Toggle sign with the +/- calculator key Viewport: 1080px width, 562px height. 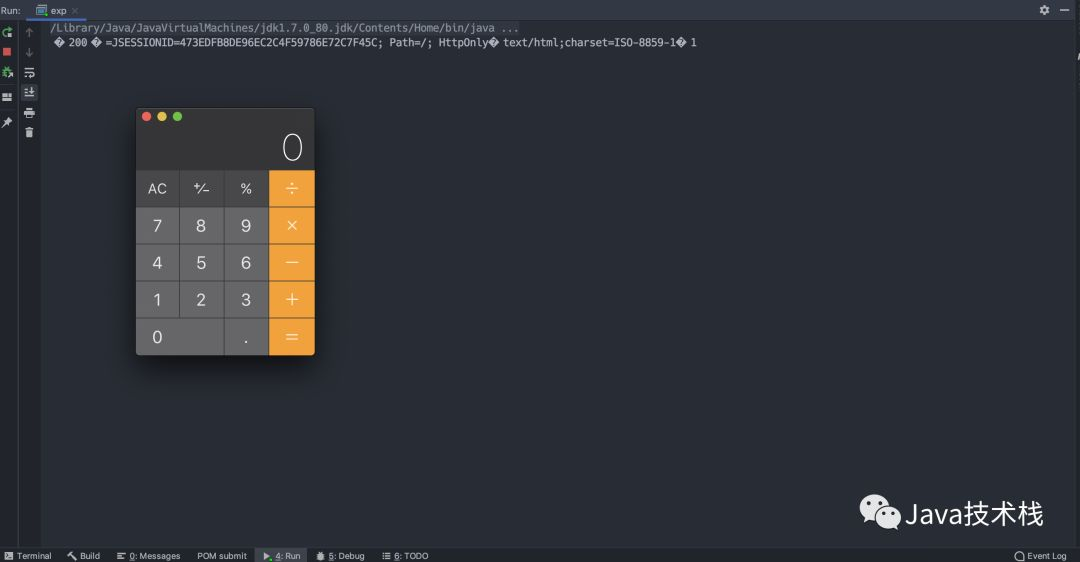201,188
